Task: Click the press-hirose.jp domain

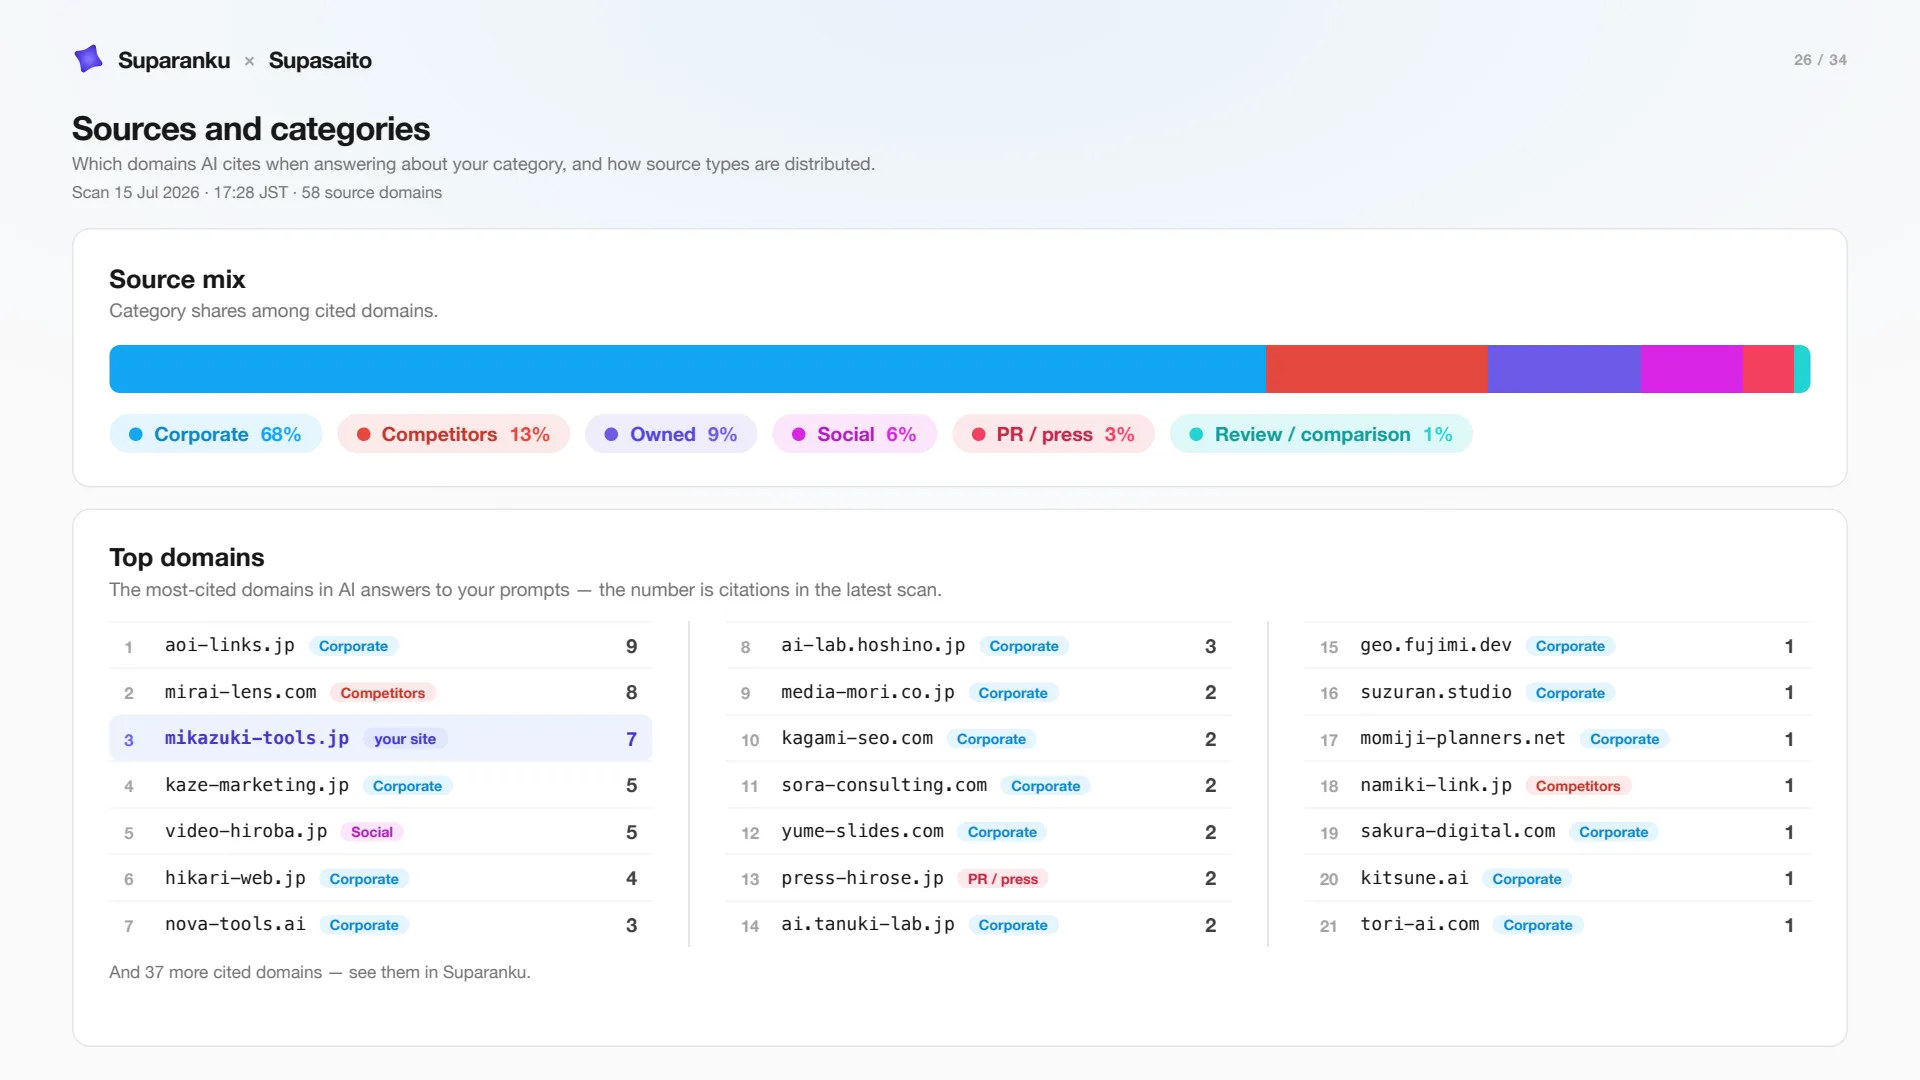Action: coord(863,878)
